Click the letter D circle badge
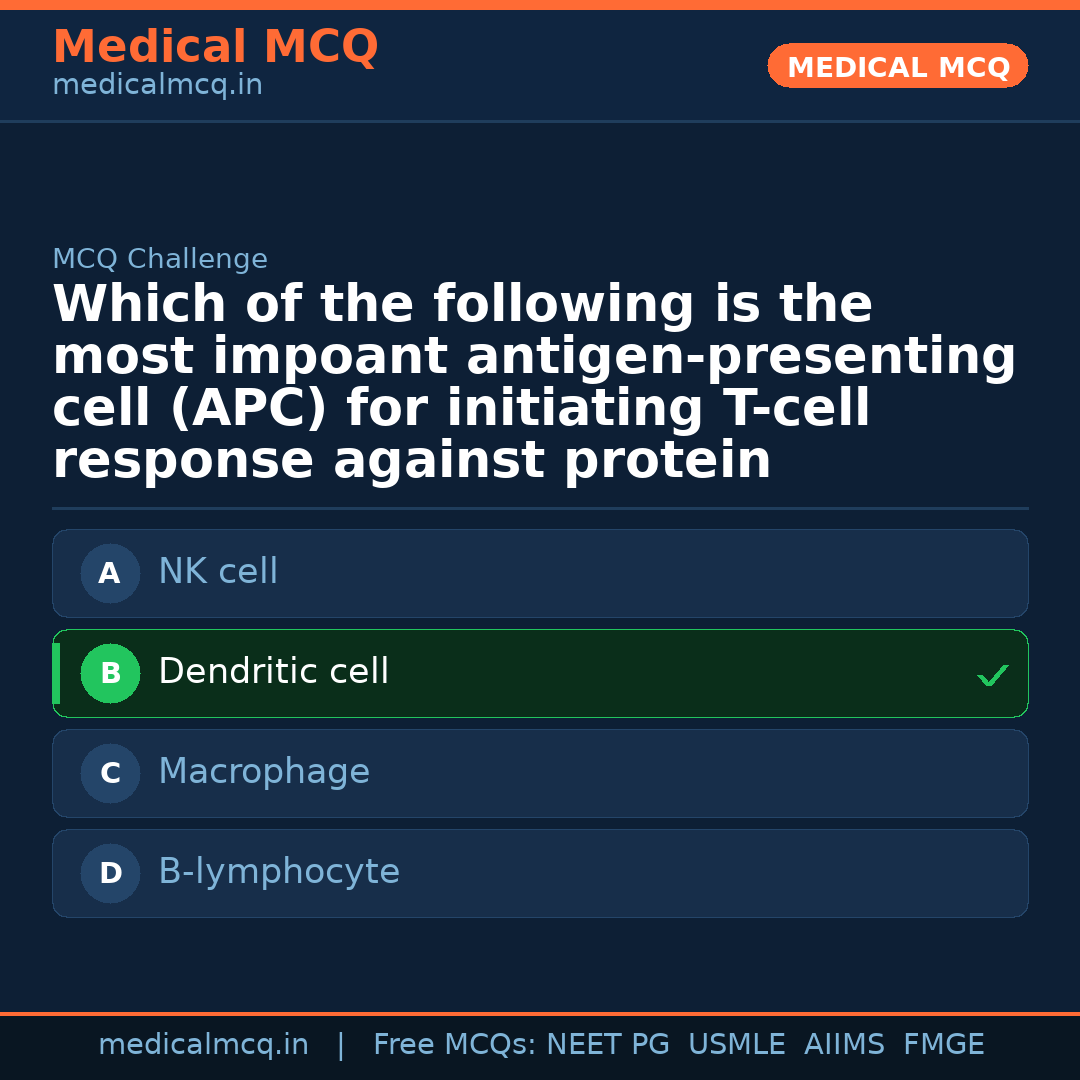Screen dimensions: 1080x1080 point(110,874)
